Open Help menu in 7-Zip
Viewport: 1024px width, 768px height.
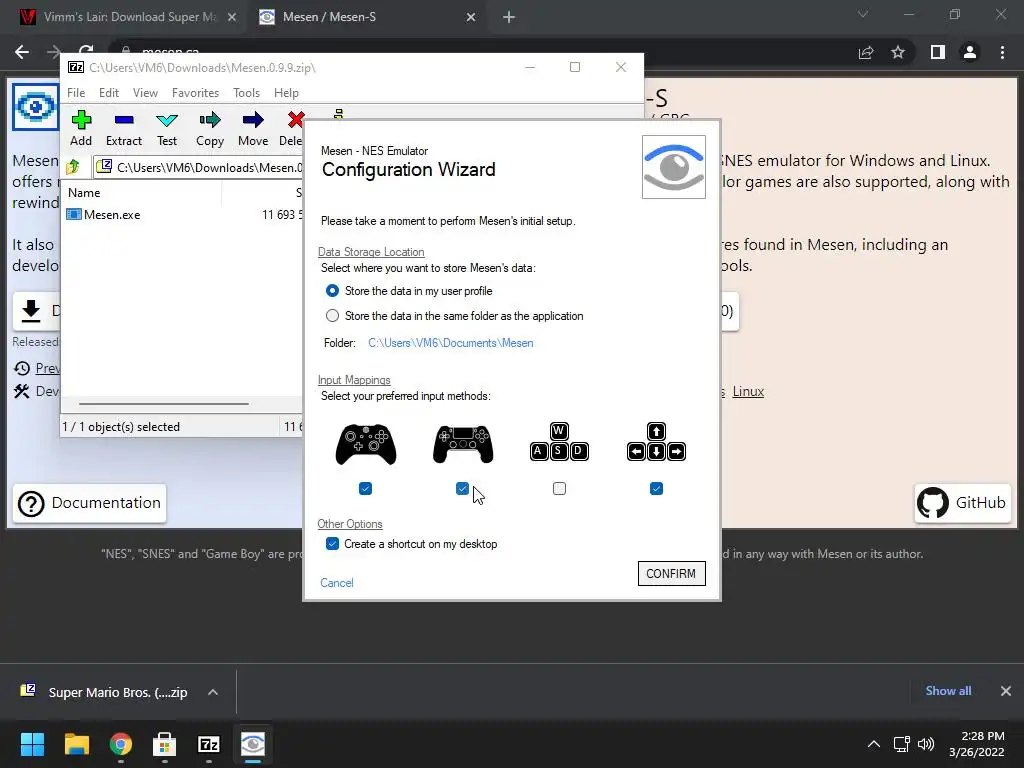click(286, 93)
